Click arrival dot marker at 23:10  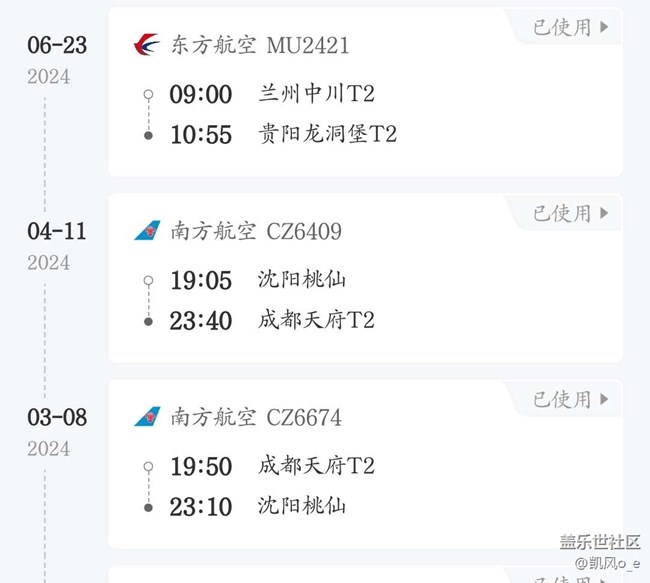148,506
